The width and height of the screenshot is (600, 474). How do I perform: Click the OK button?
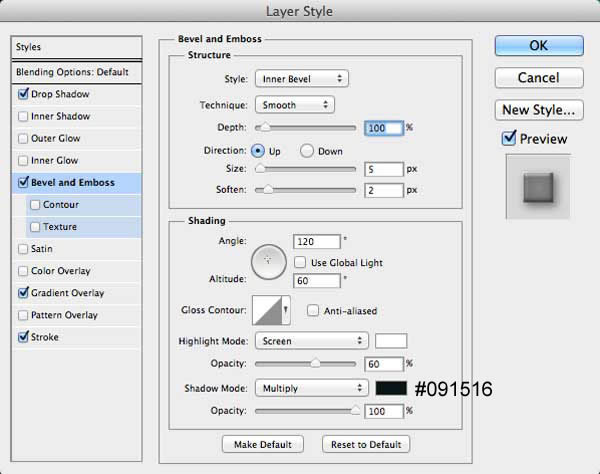click(539, 46)
